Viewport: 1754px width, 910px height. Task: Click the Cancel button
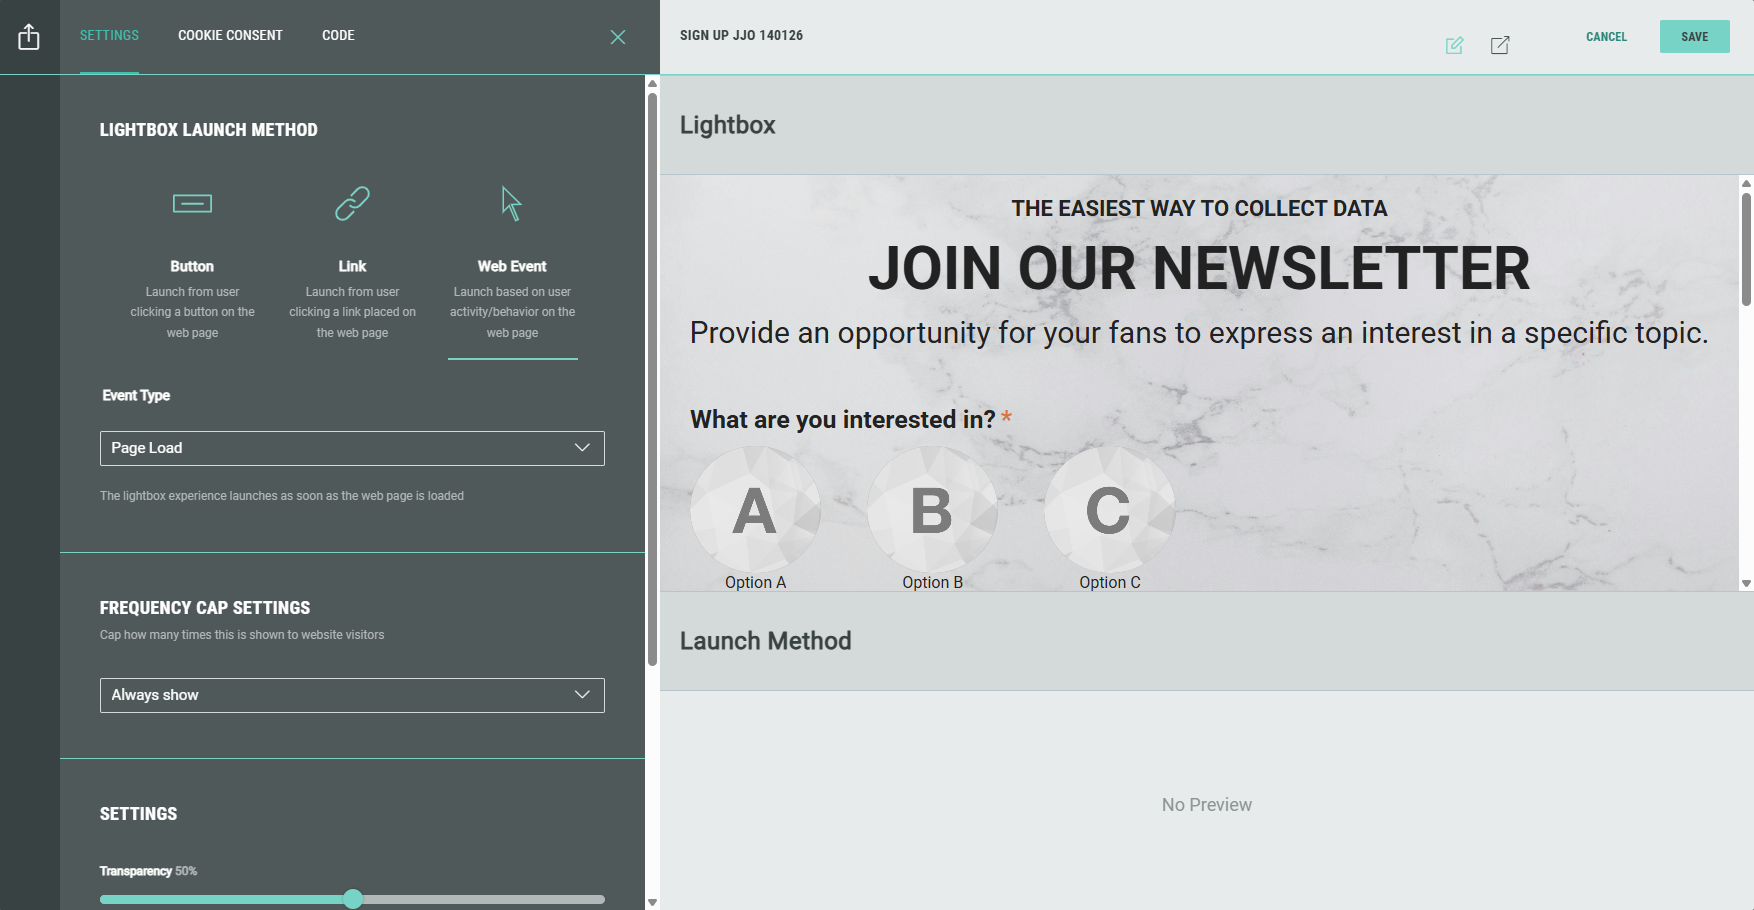pyautogui.click(x=1606, y=37)
